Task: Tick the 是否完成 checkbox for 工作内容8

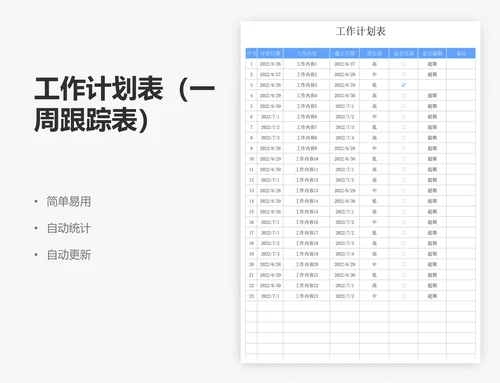Action: [x=403, y=138]
